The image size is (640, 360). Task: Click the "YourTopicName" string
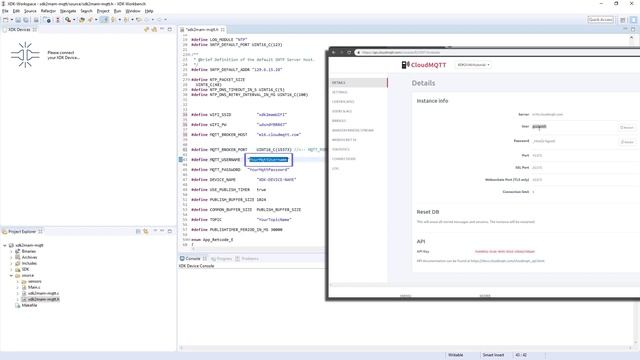pyautogui.click(x=274, y=220)
